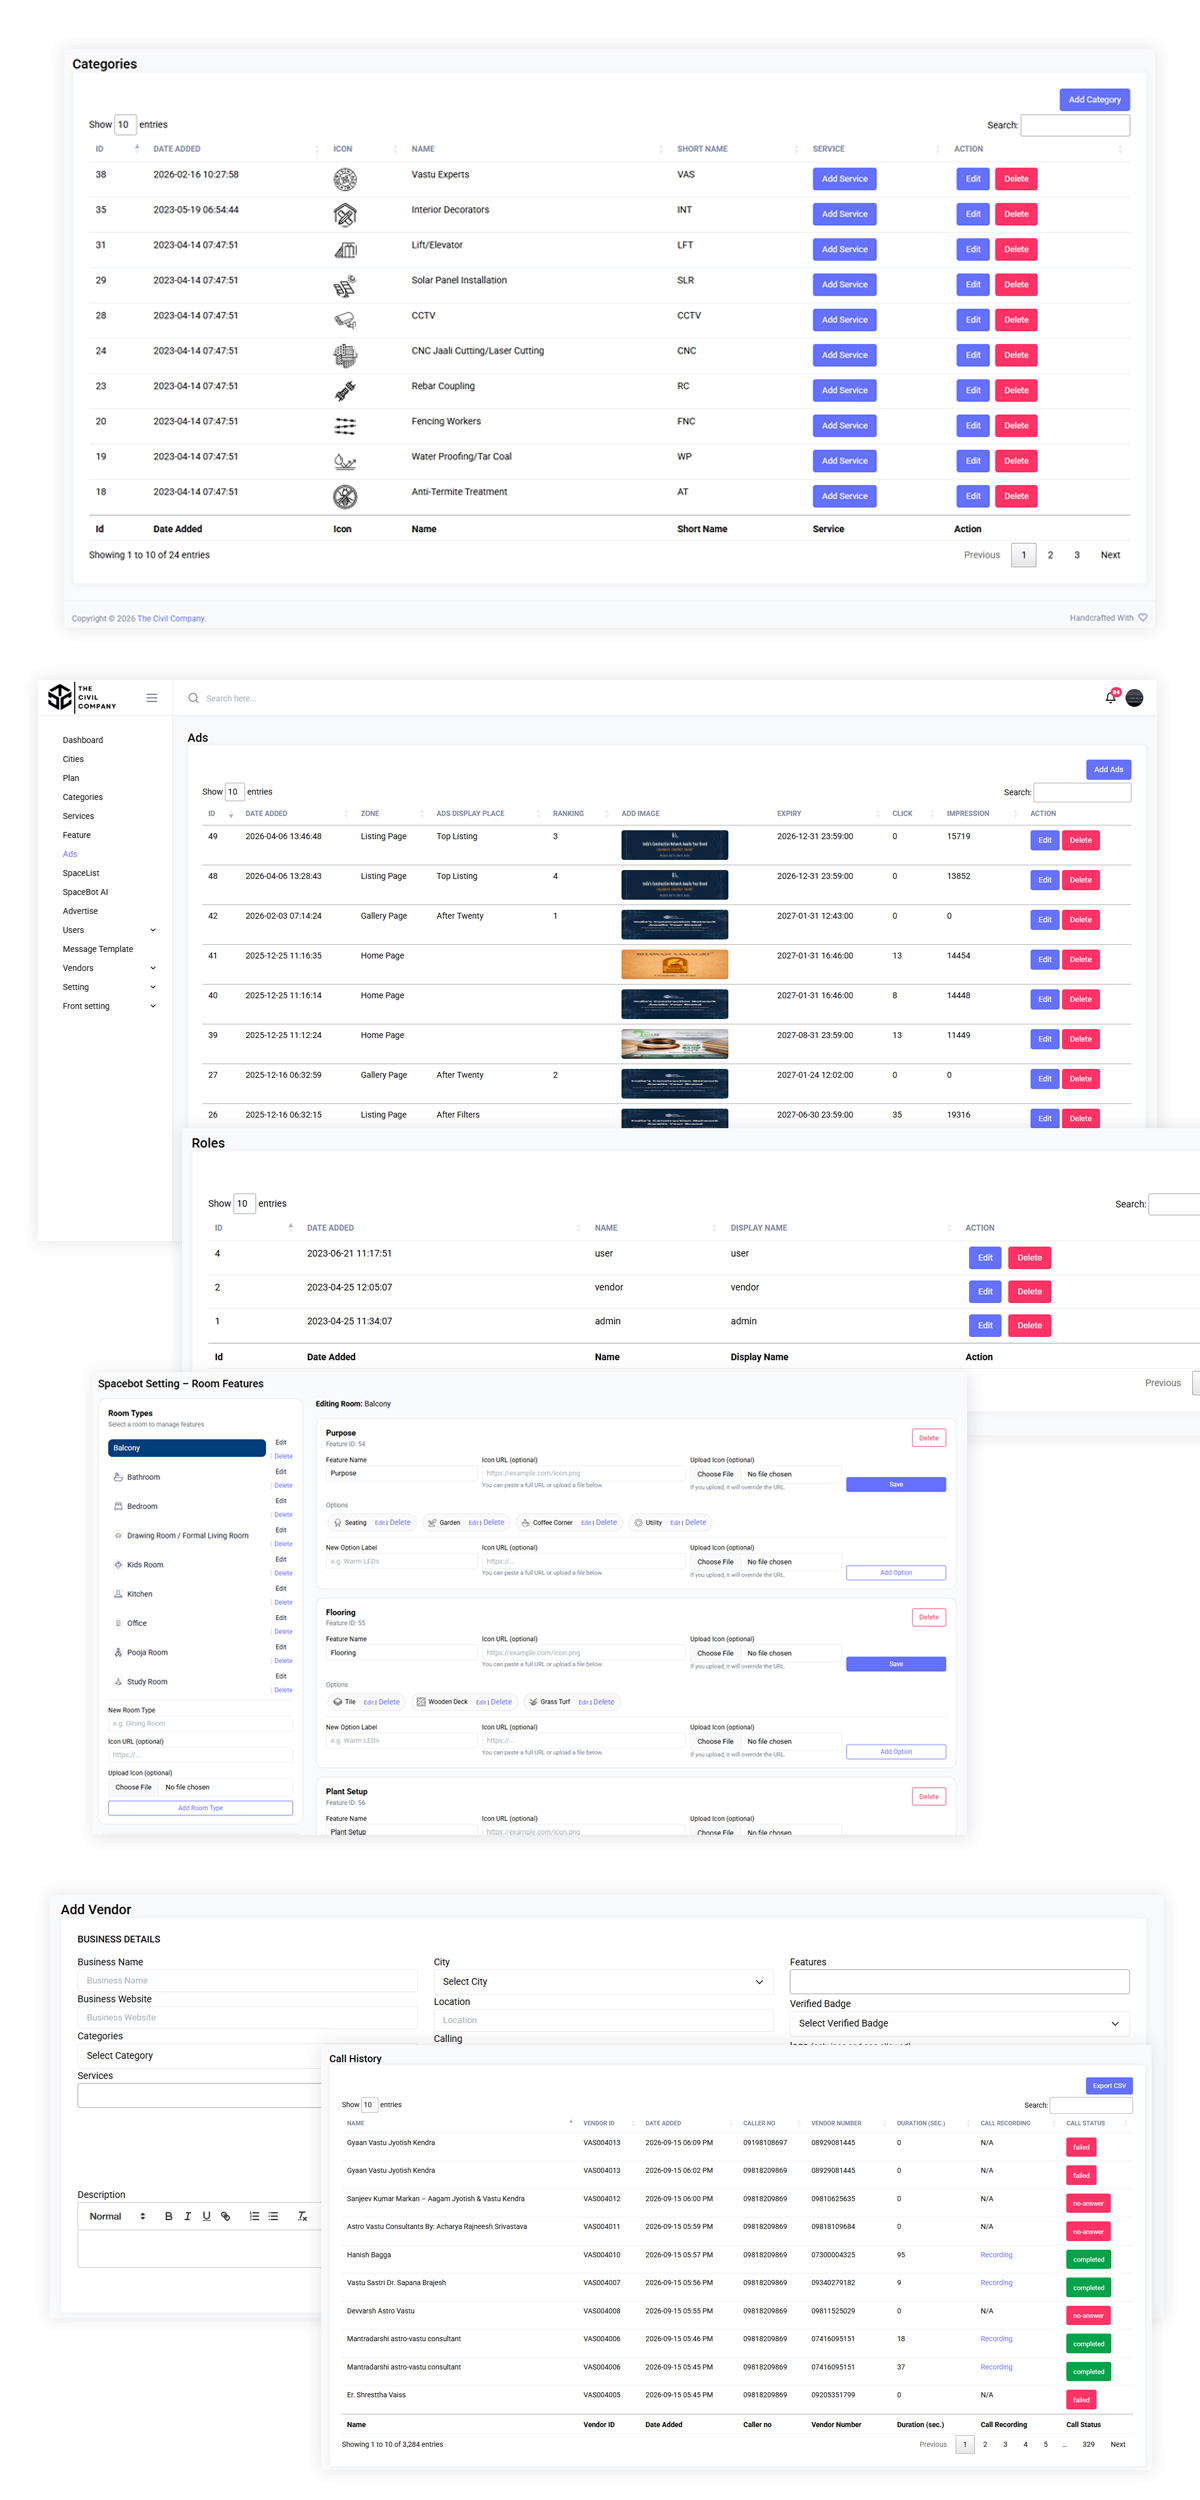Screen dimensions: 1200x2500
Task: Insert a numbered list in Description
Action: (254, 2217)
